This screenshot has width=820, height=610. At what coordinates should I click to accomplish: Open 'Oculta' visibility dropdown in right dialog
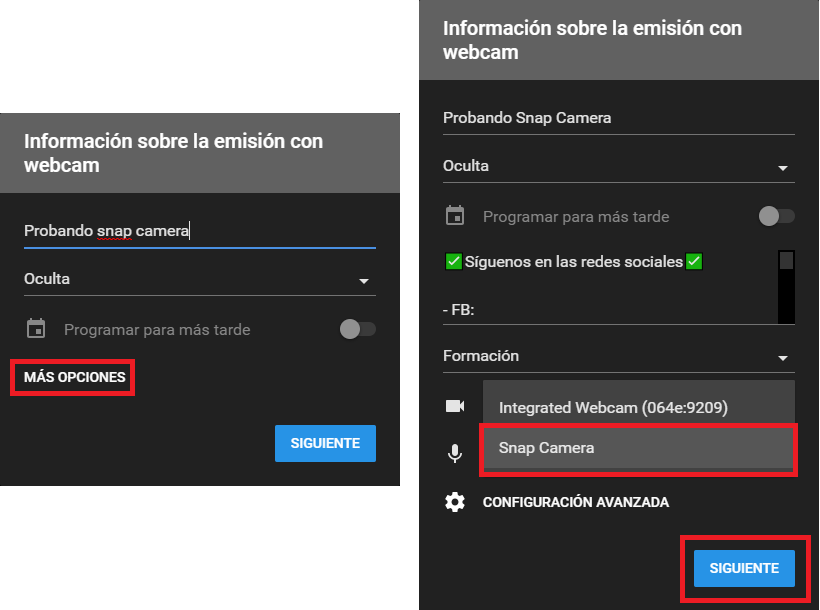(619, 166)
